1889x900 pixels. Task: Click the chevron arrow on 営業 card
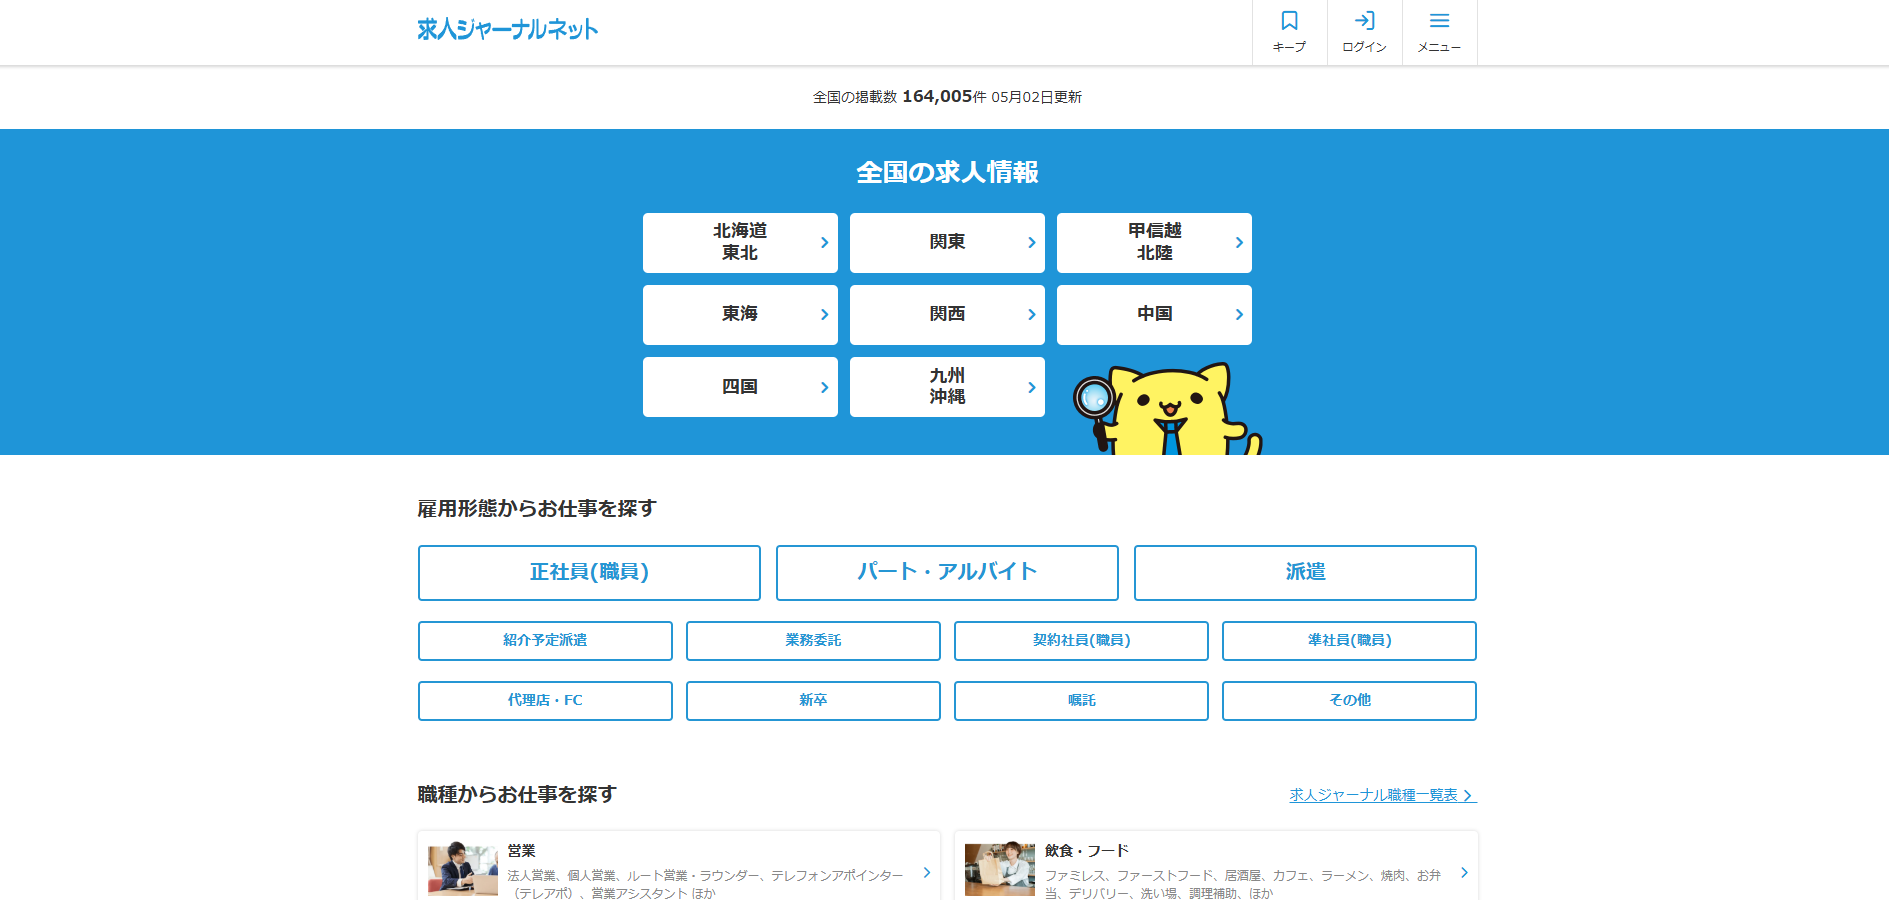coord(927,873)
